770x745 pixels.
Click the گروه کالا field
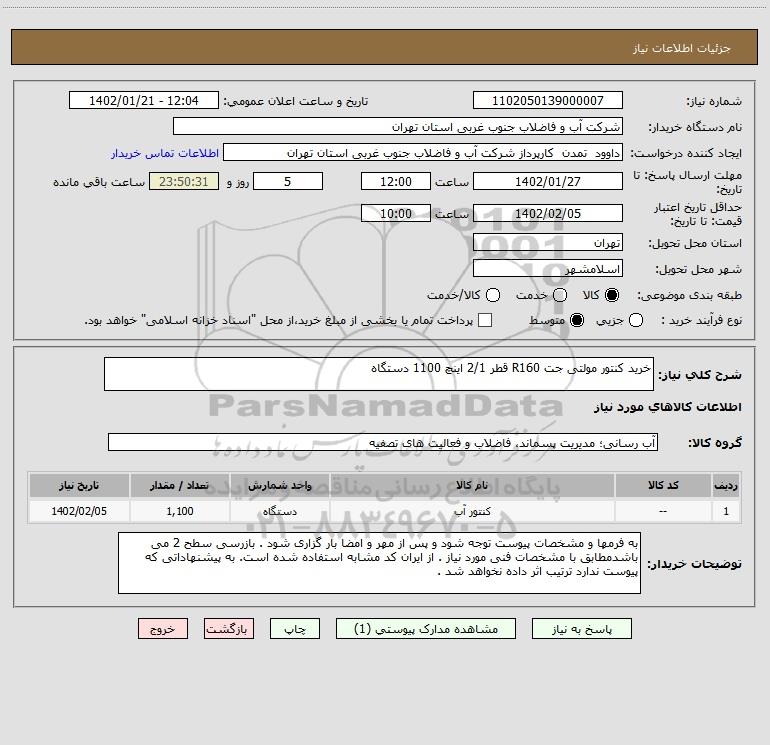383,442
